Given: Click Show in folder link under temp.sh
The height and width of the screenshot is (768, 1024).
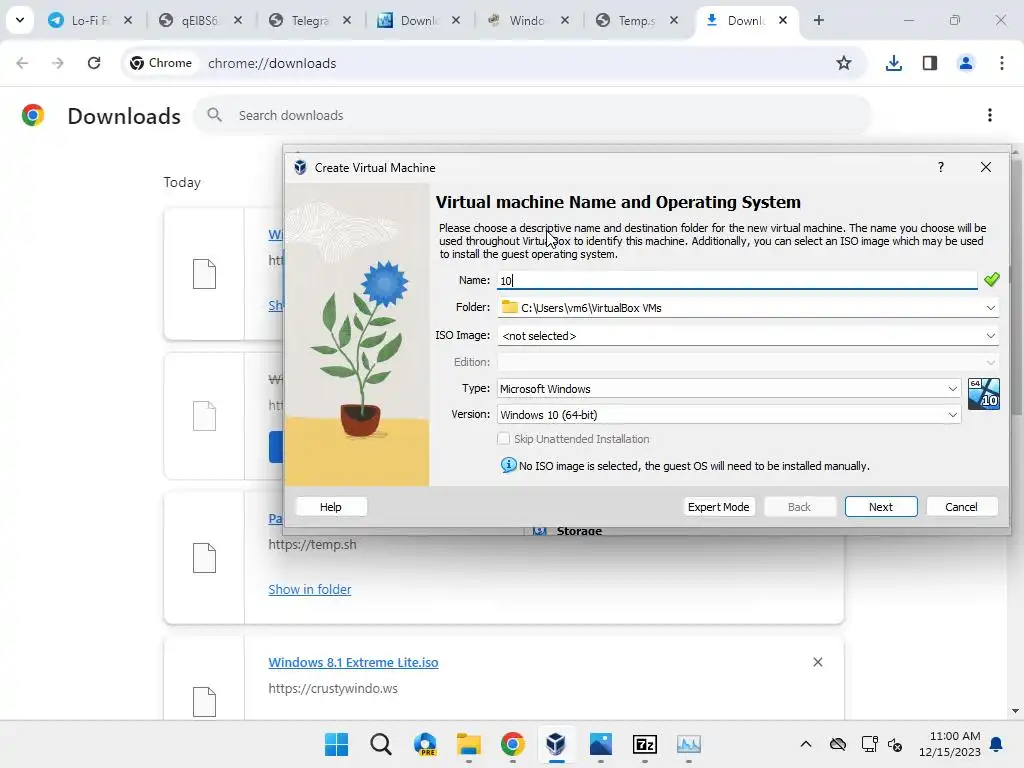Looking at the screenshot, I should click(310, 589).
